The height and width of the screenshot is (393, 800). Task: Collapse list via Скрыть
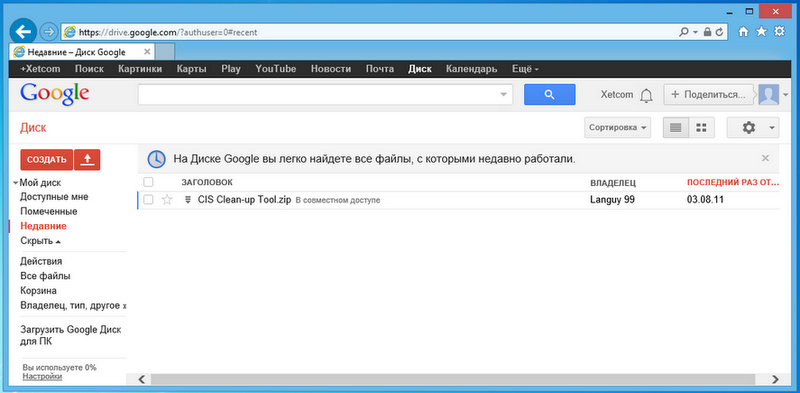tap(40, 241)
